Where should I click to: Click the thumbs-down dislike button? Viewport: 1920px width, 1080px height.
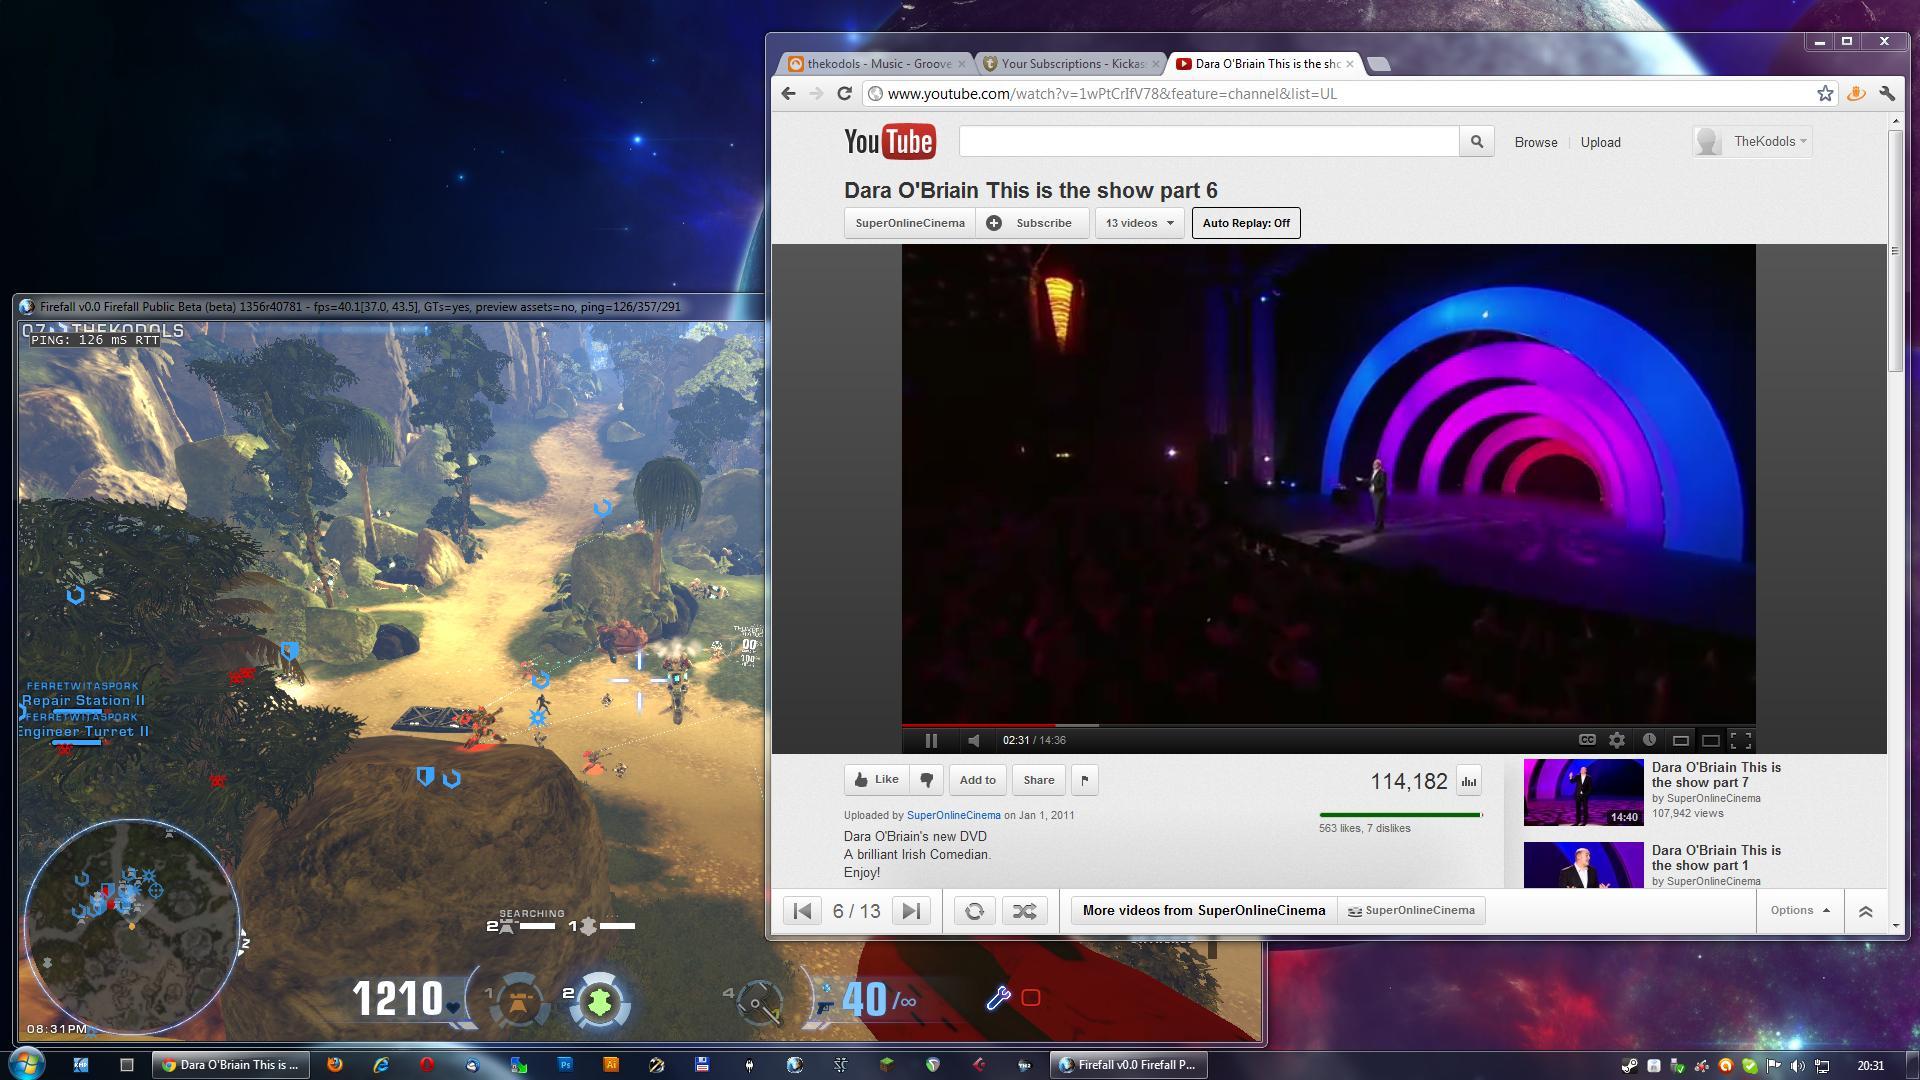point(927,780)
